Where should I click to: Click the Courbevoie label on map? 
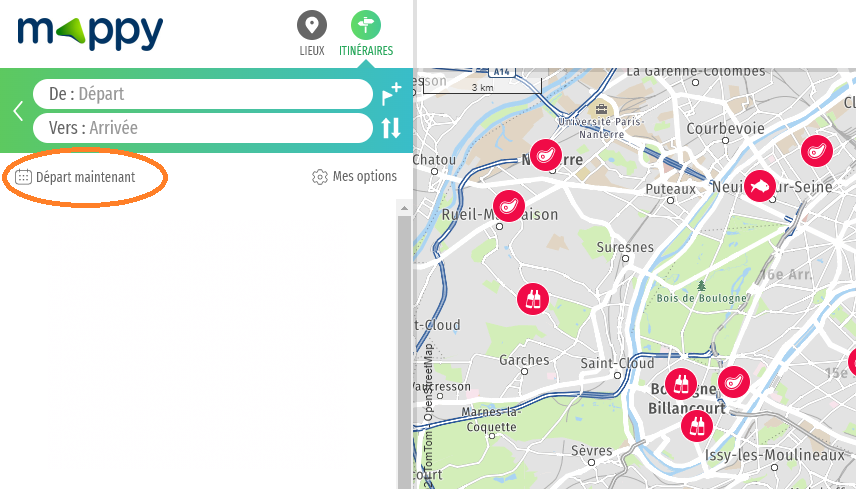tap(726, 129)
